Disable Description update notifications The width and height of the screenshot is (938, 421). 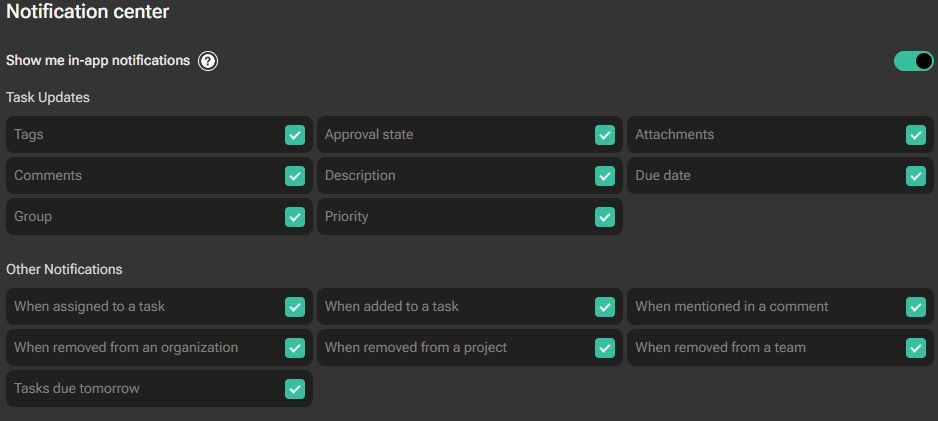605,176
